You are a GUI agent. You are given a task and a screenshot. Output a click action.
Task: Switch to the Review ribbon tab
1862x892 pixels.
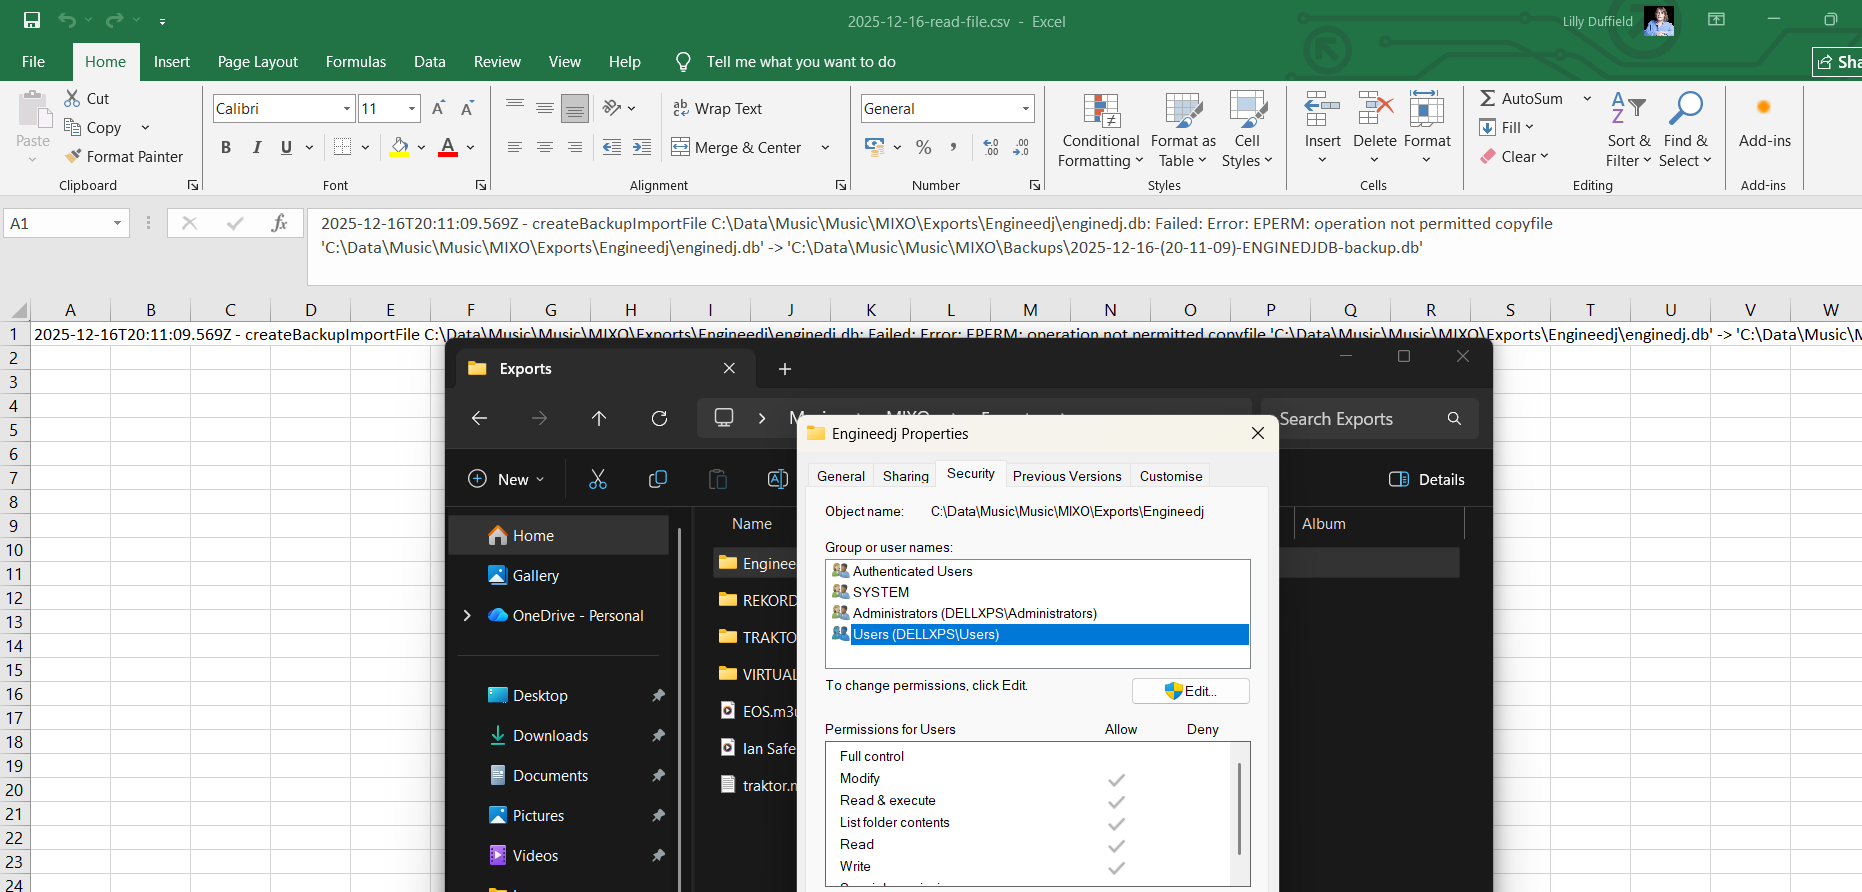pyautogui.click(x=497, y=62)
